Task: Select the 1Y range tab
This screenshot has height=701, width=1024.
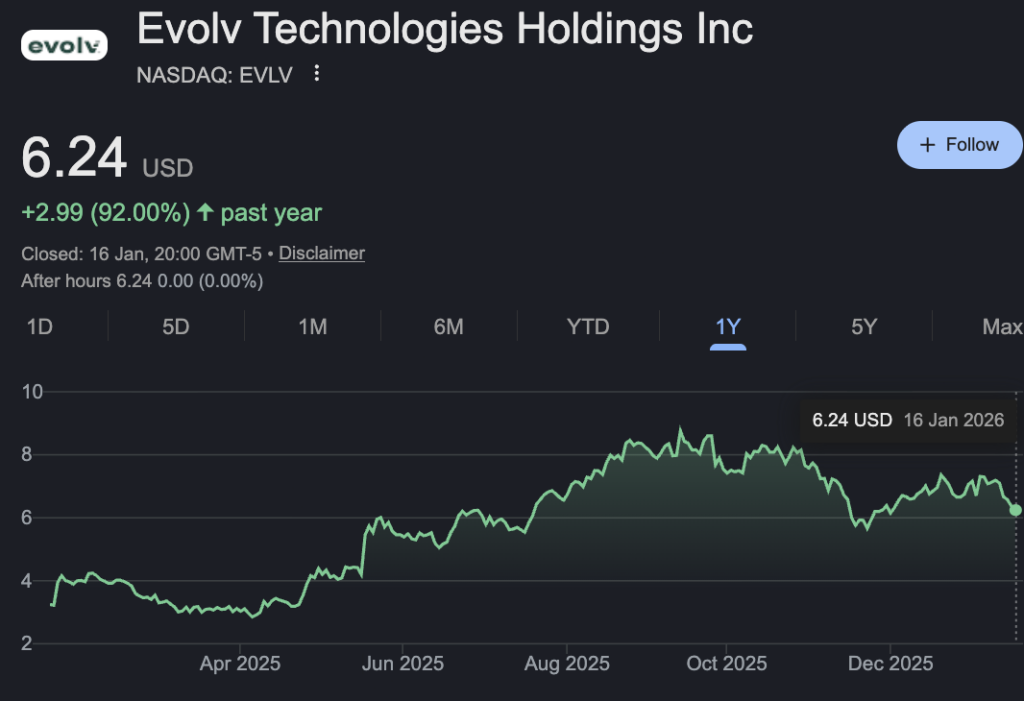Action: point(728,327)
